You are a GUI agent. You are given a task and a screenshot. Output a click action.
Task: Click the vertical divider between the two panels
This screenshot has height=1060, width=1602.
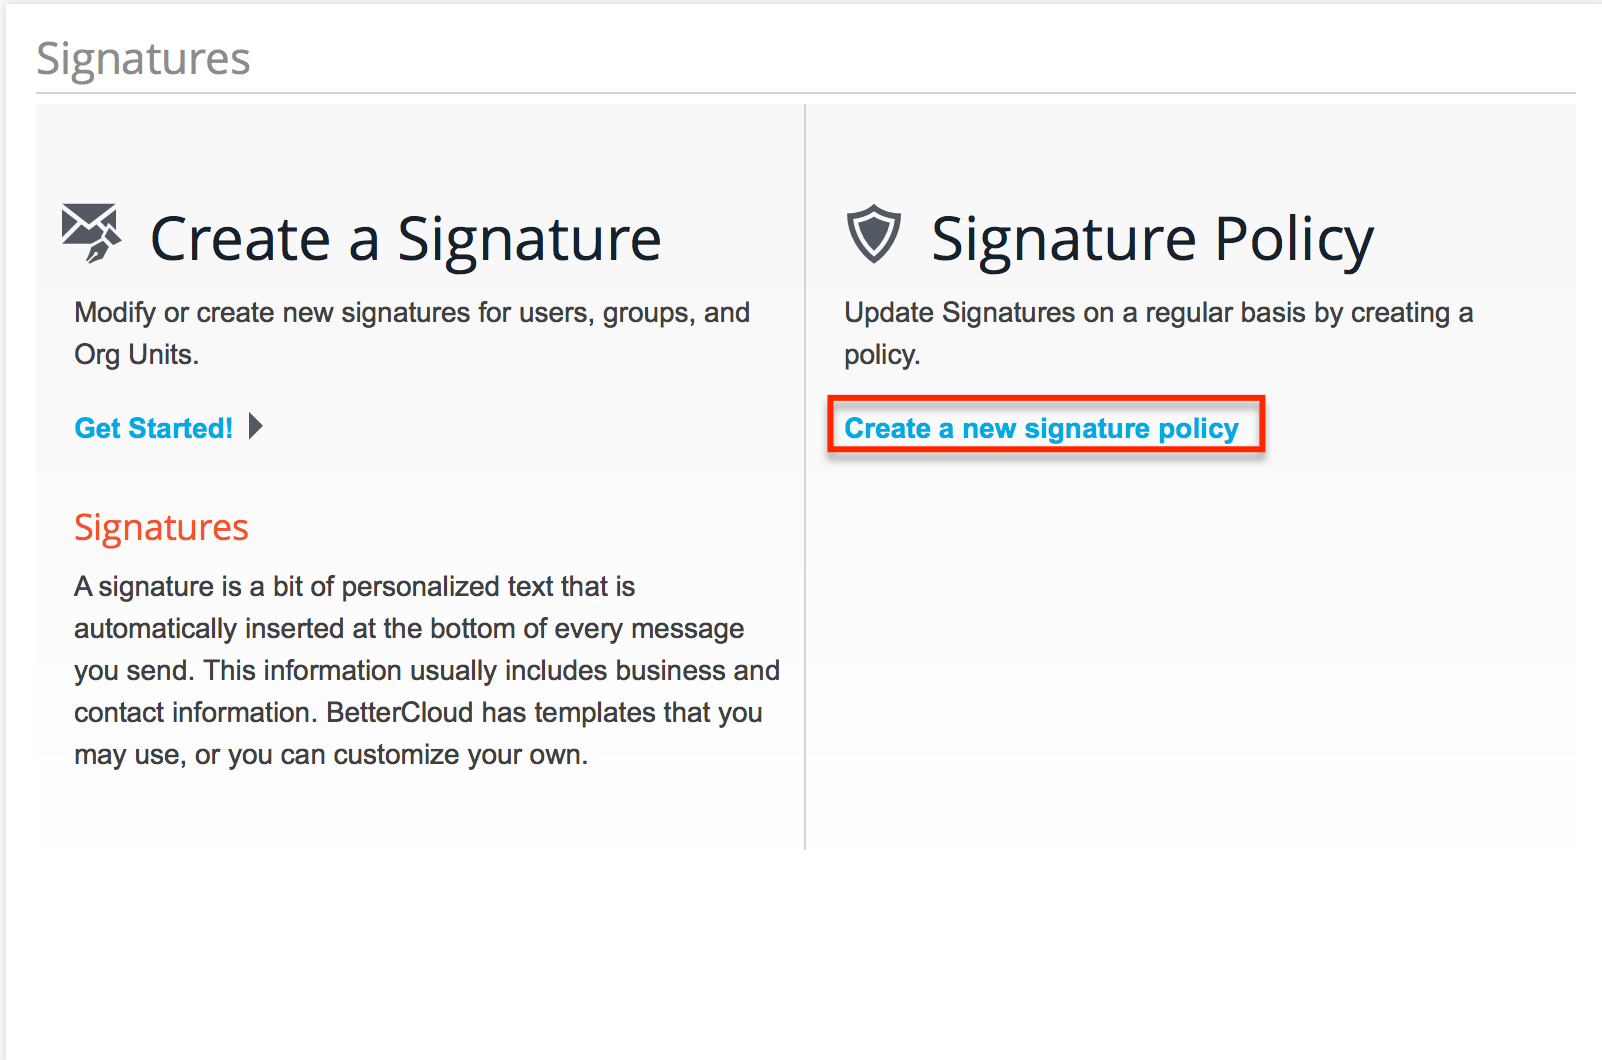coord(805,477)
